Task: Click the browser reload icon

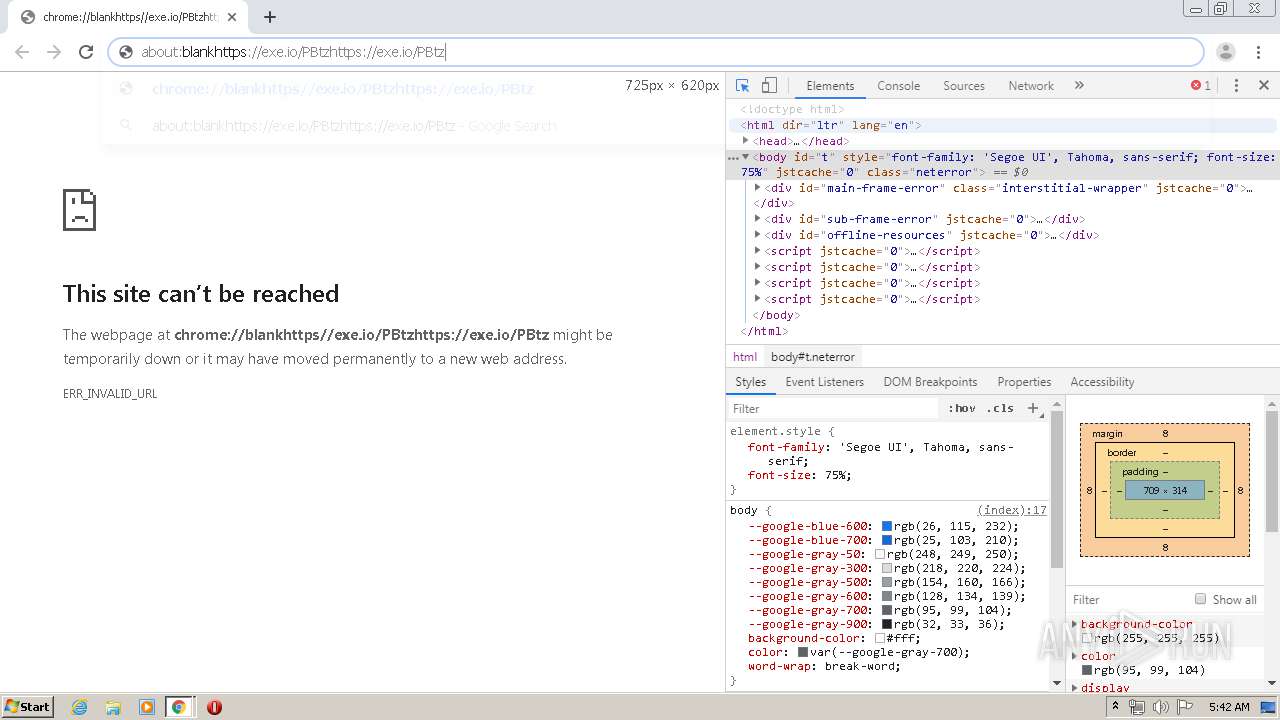Action: (86, 52)
